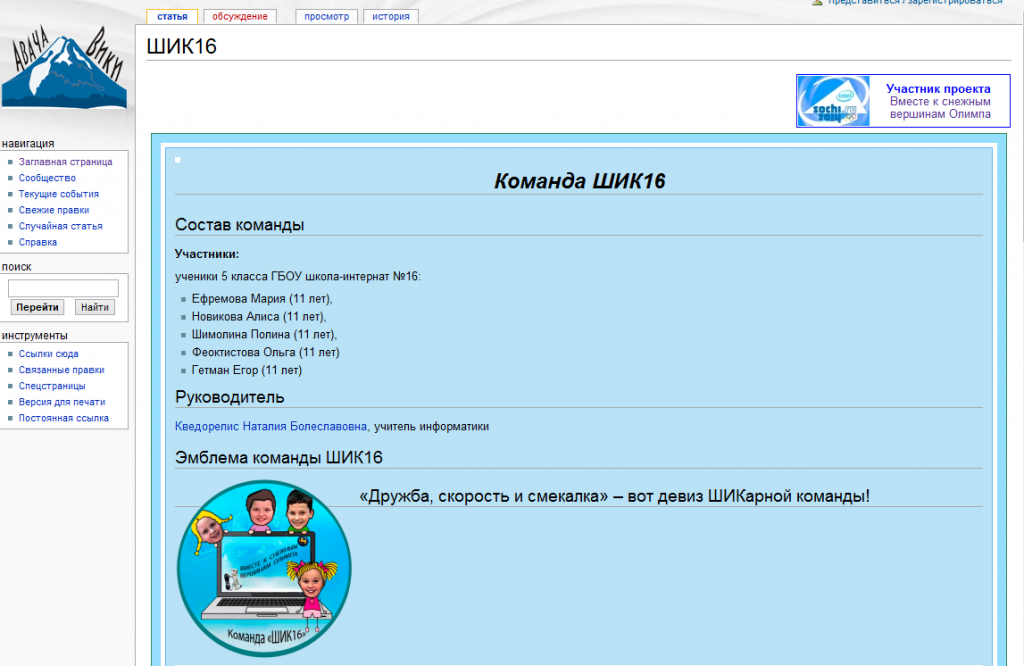The height and width of the screenshot is (666, 1024).
Task: Click the Руководитель heading
Action: click(x=230, y=397)
